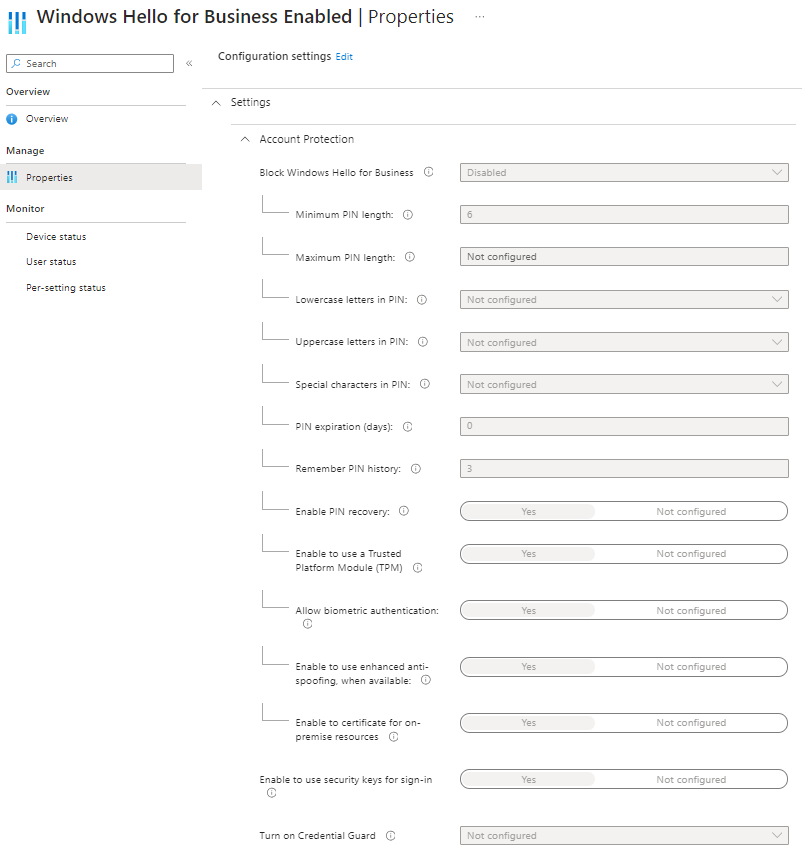
Task: Open the Lowercase letters in PIN dropdown
Action: [x=624, y=299]
